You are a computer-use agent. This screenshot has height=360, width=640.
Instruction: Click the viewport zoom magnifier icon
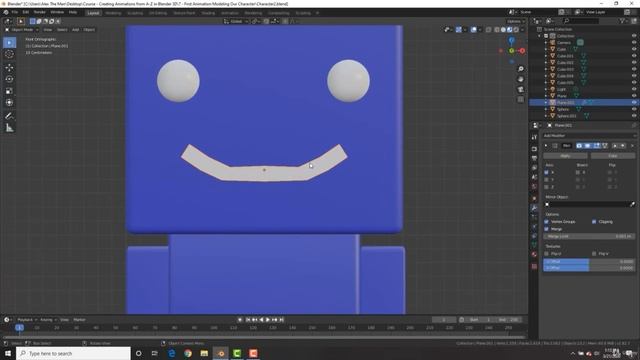click(x=520, y=69)
